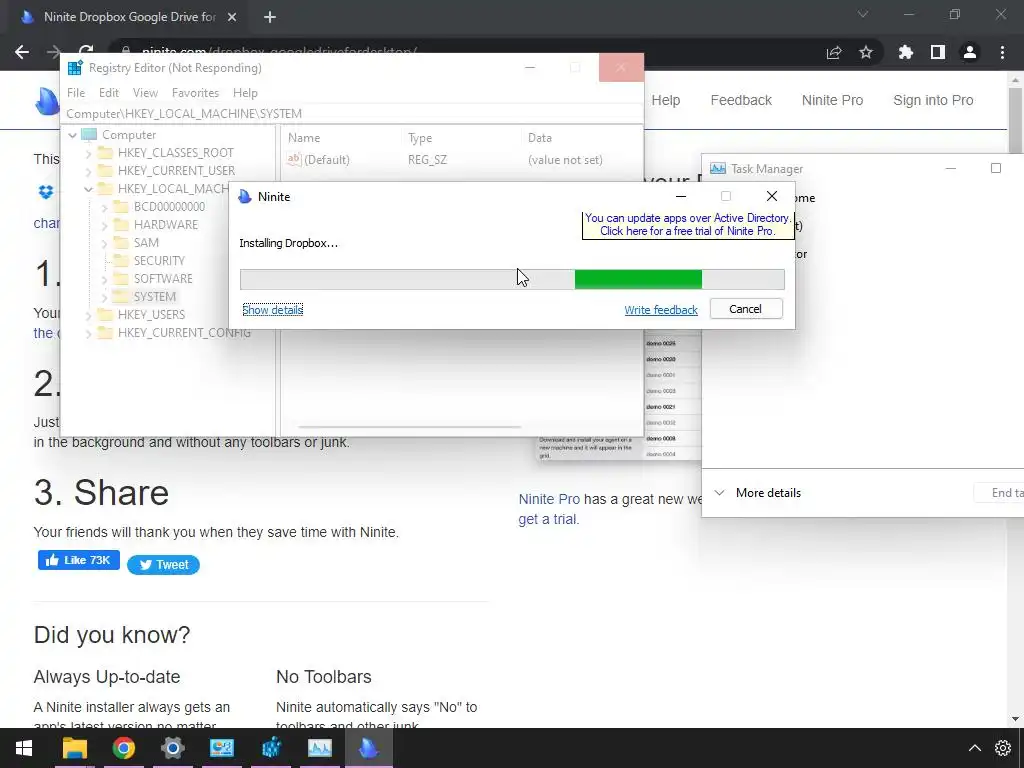Image resolution: width=1024 pixels, height=768 pixels.
Task: Open Chrome from the taskbar
Action: click(123, 748)
